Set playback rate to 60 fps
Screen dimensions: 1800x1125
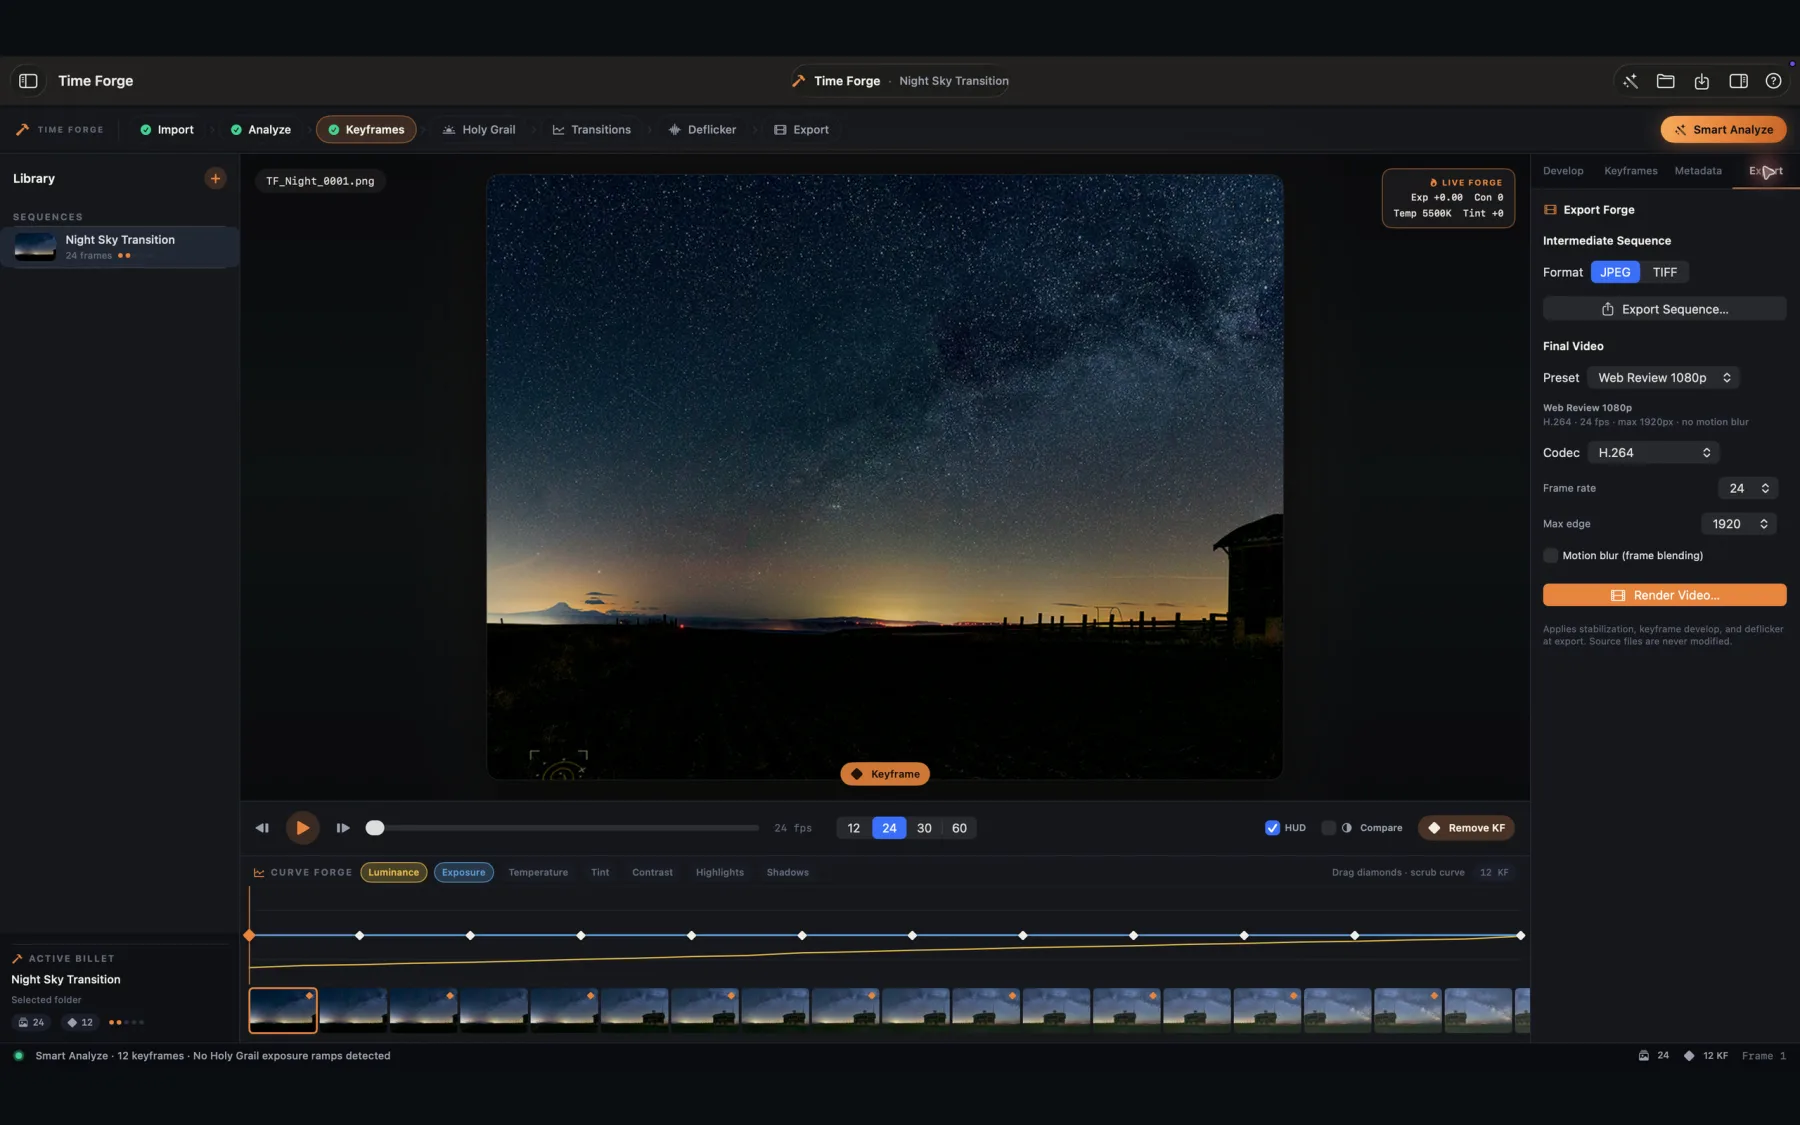tap(959, 828)
